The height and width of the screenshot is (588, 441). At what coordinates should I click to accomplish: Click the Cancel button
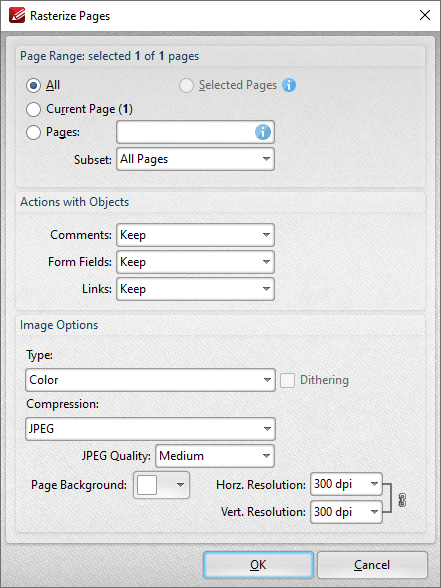[372, 565]
